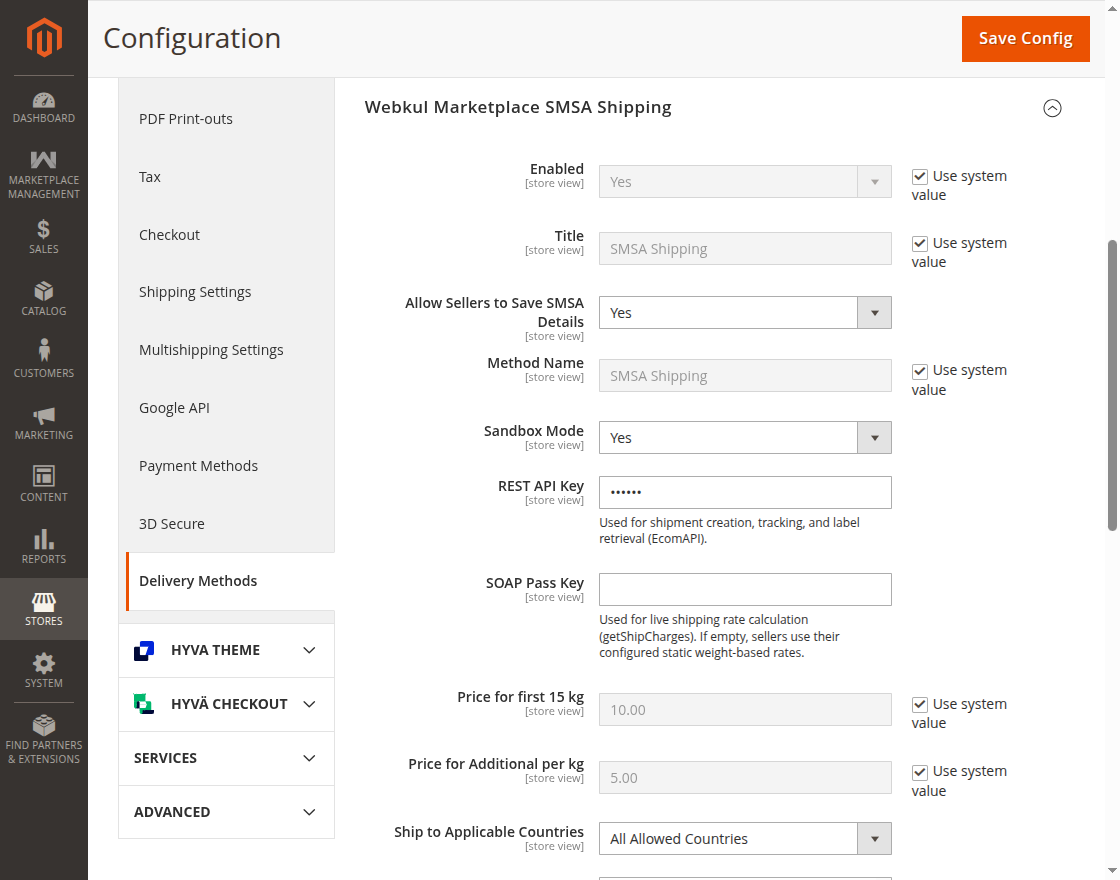The height and width of the screenshot is (880, 1120).
Task: Toggle Use system value for Price for Additional per kg
Action: click(x=920, y=772)
